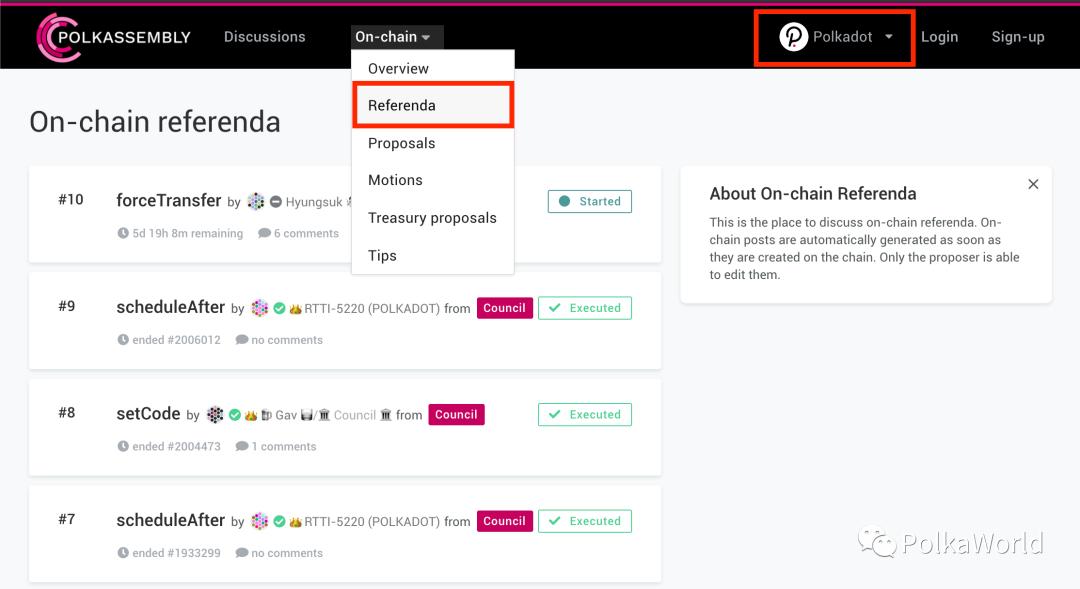This screenshot has width=1080, height=589.
Task: Click the Gav username on referendum #8
Action: click(286, 415)
